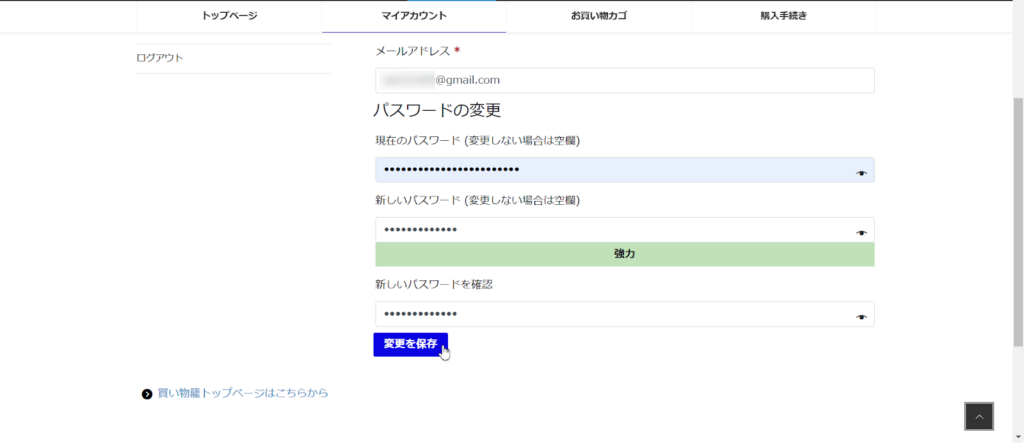Open the 購入手続き tab
1024x443 pixels.
click(783, 16)
